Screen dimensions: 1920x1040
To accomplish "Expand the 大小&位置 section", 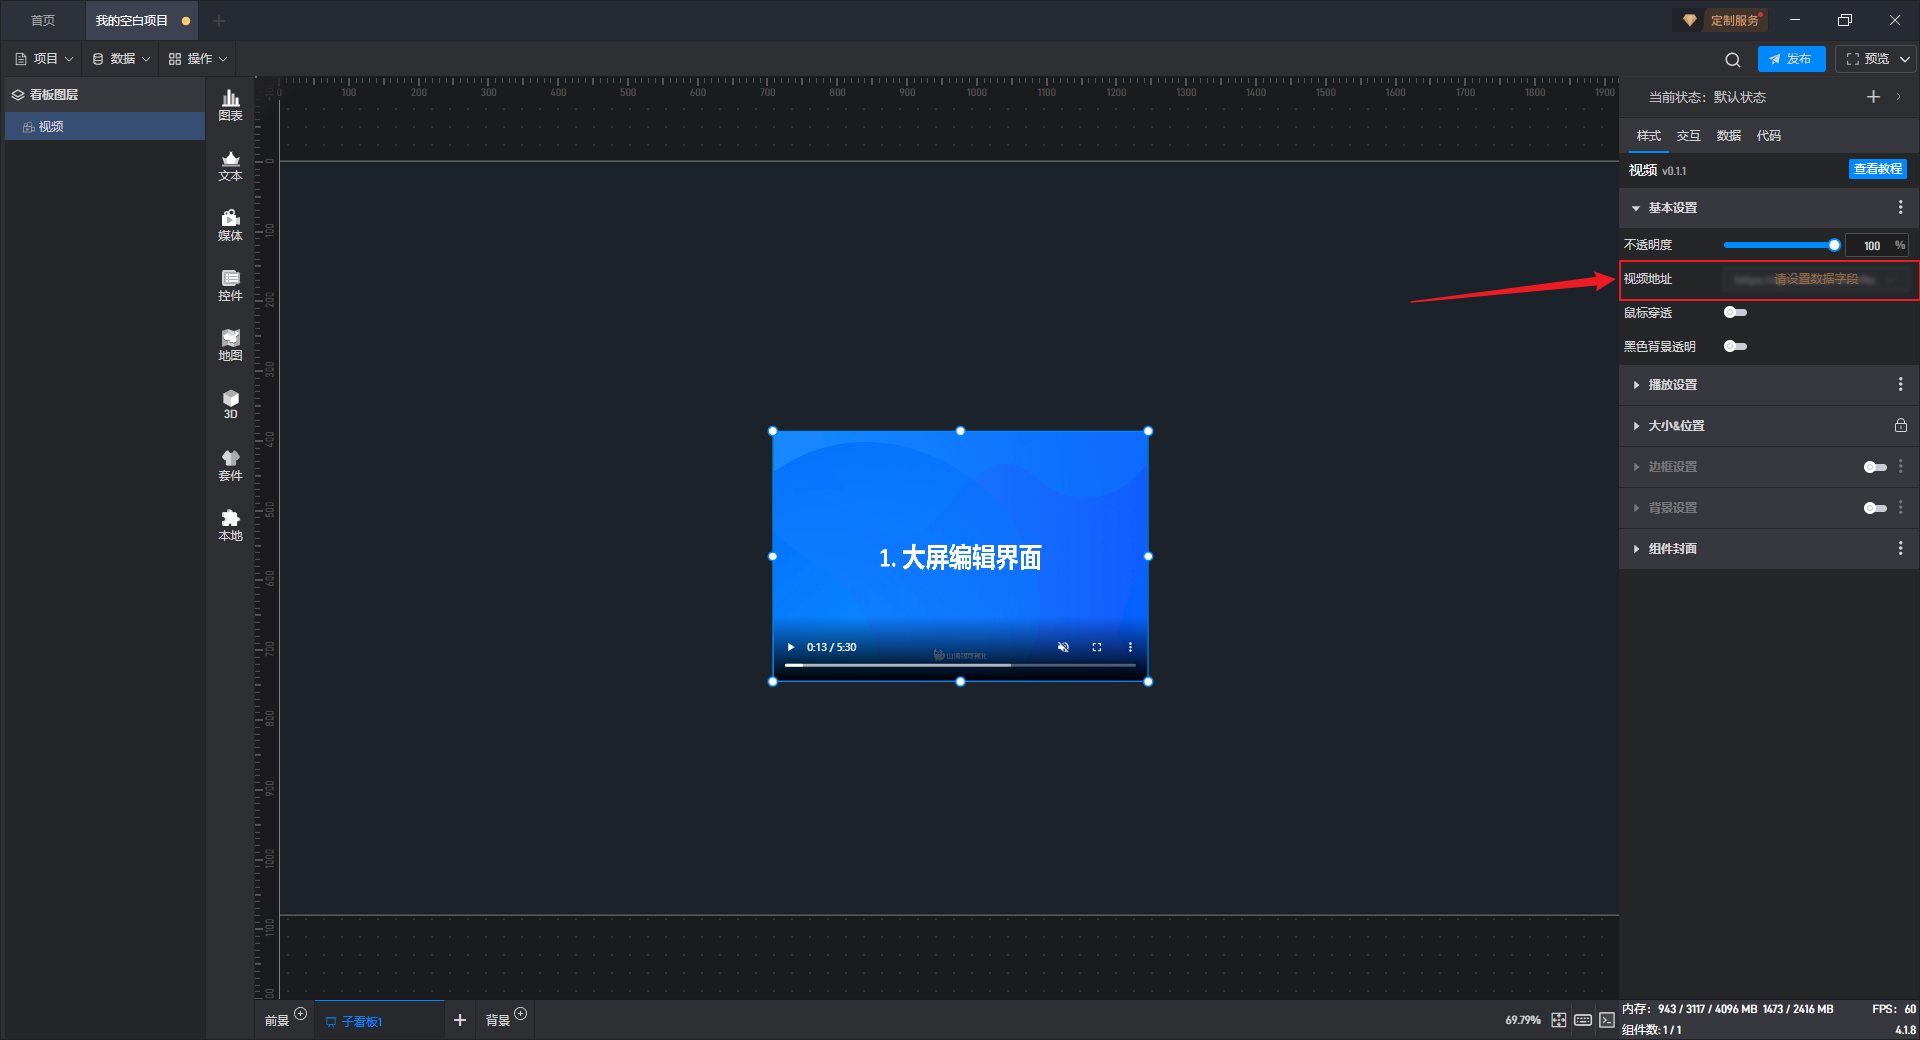I will (1636, 426).
